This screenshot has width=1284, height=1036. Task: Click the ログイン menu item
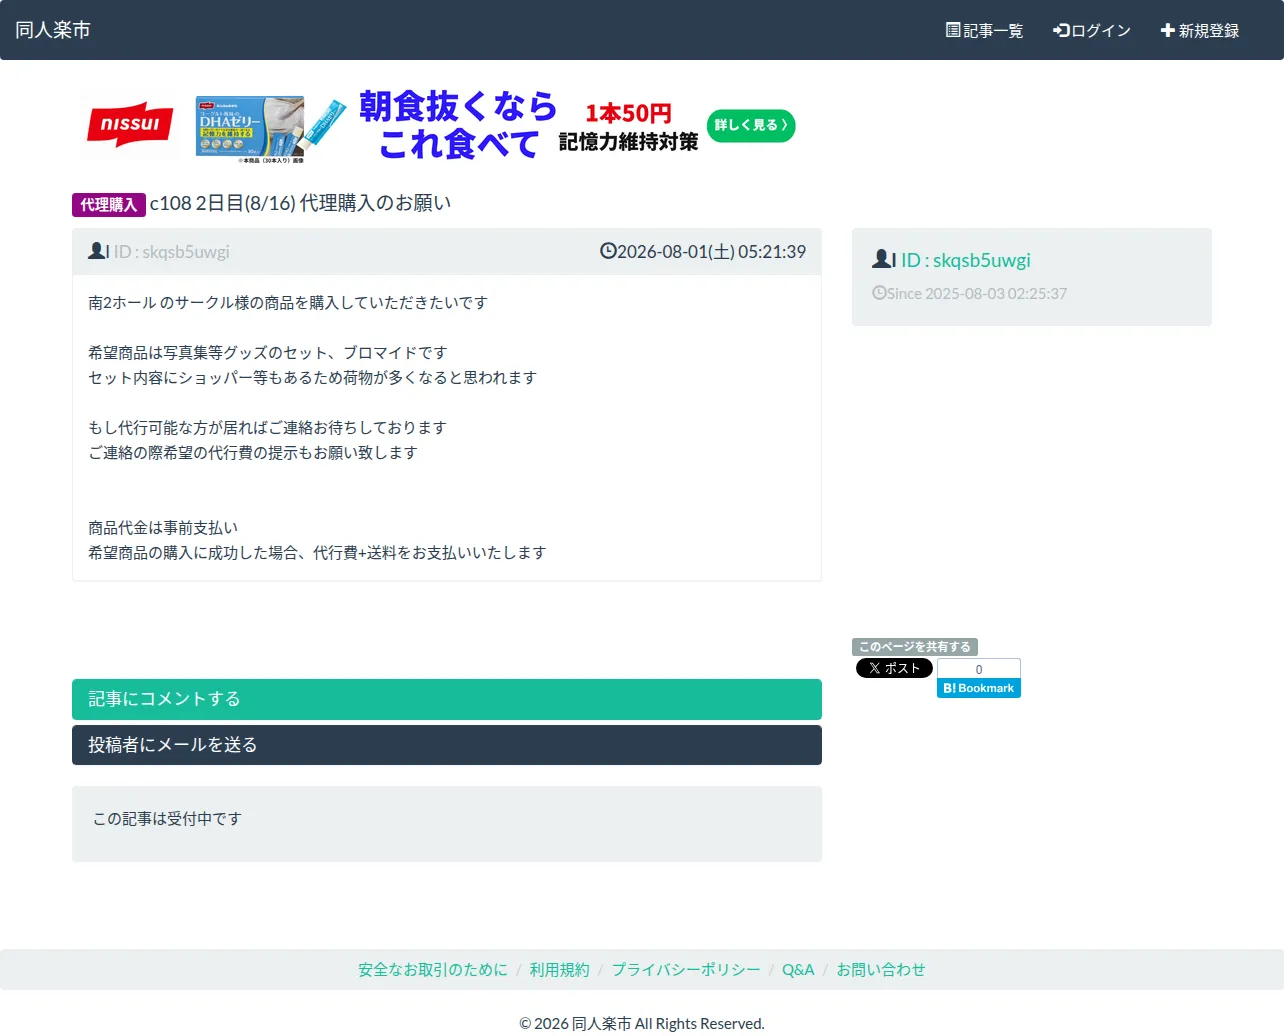(x=1092, y=31)
